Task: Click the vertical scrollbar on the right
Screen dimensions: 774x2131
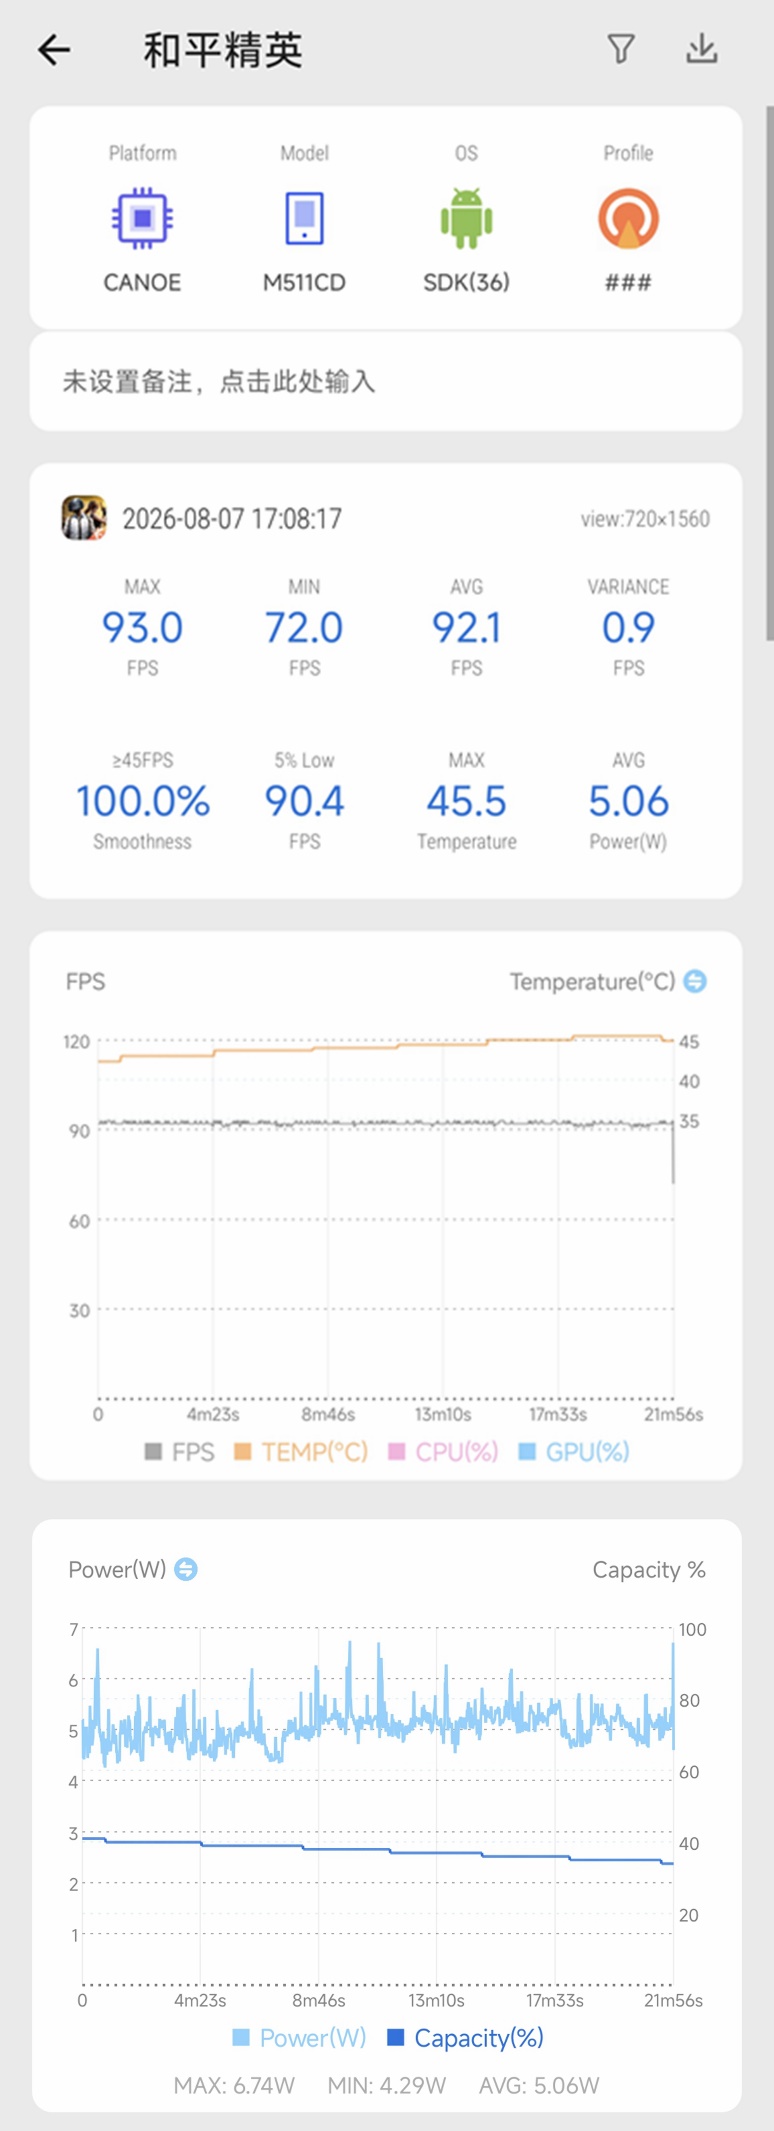Action: click(x=769, y=372)
